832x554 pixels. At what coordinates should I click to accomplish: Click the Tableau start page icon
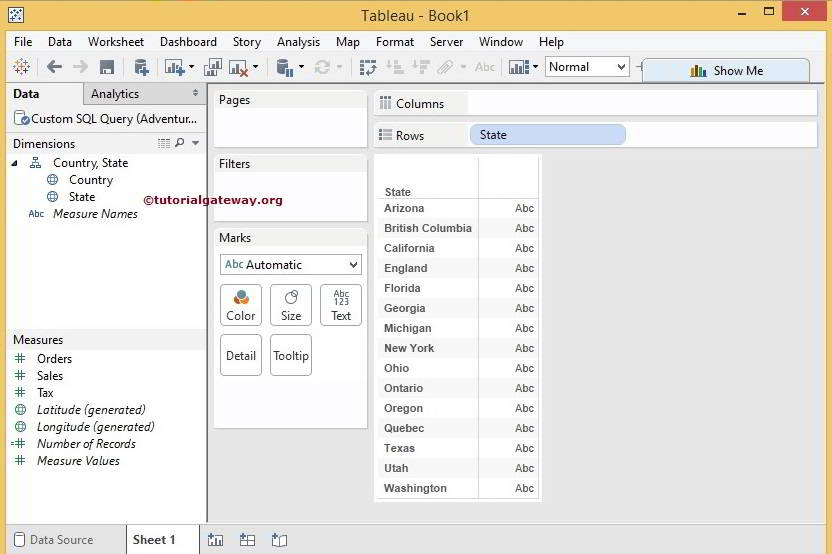pyautogui.click(x=22, y=67)
